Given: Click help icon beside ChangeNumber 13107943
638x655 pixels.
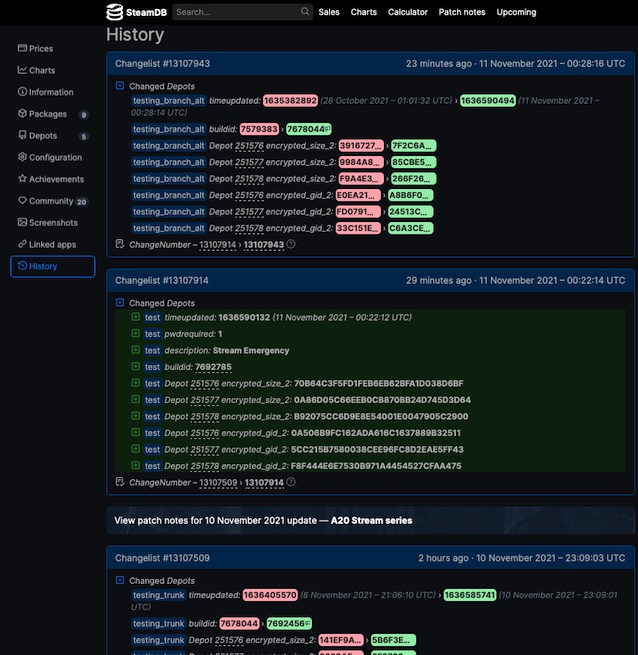Looking at the screenshot, I should [x=291, y=244].
